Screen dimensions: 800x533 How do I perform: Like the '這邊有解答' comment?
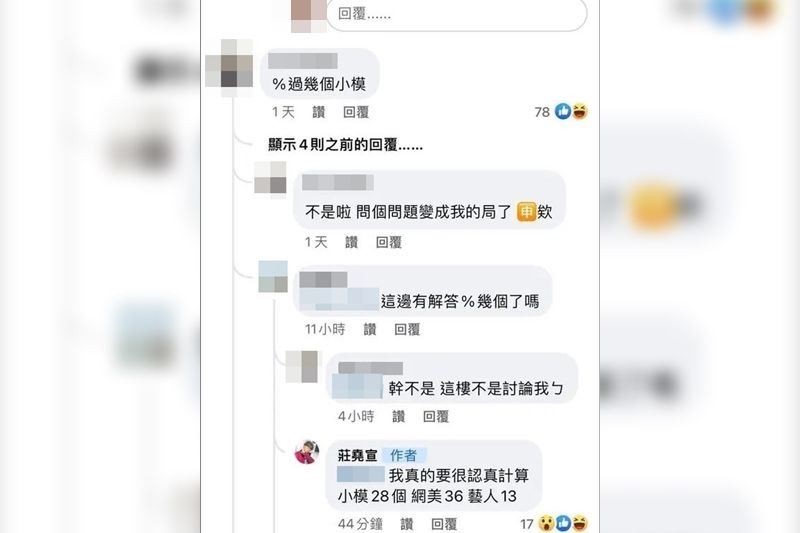(370, 329)
